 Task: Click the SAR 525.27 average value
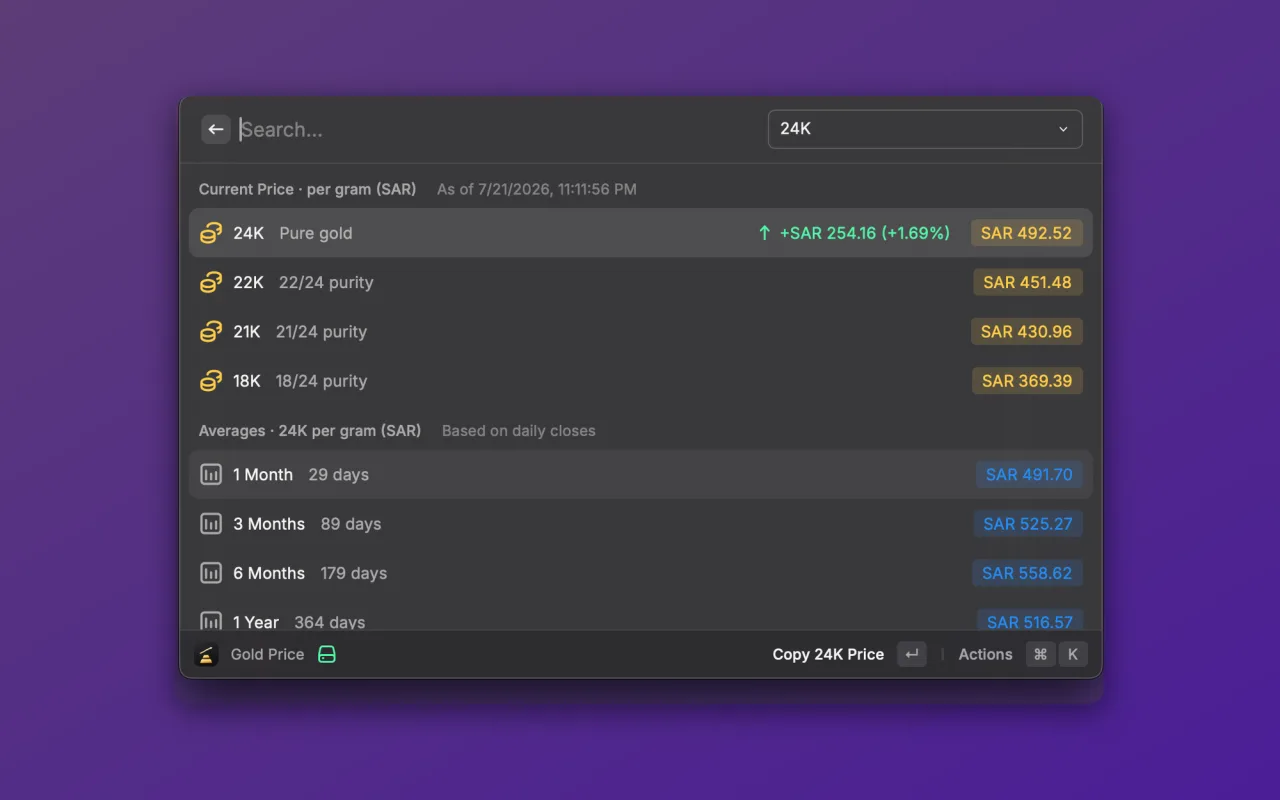pyautogui.click(x=1028, y=524)
